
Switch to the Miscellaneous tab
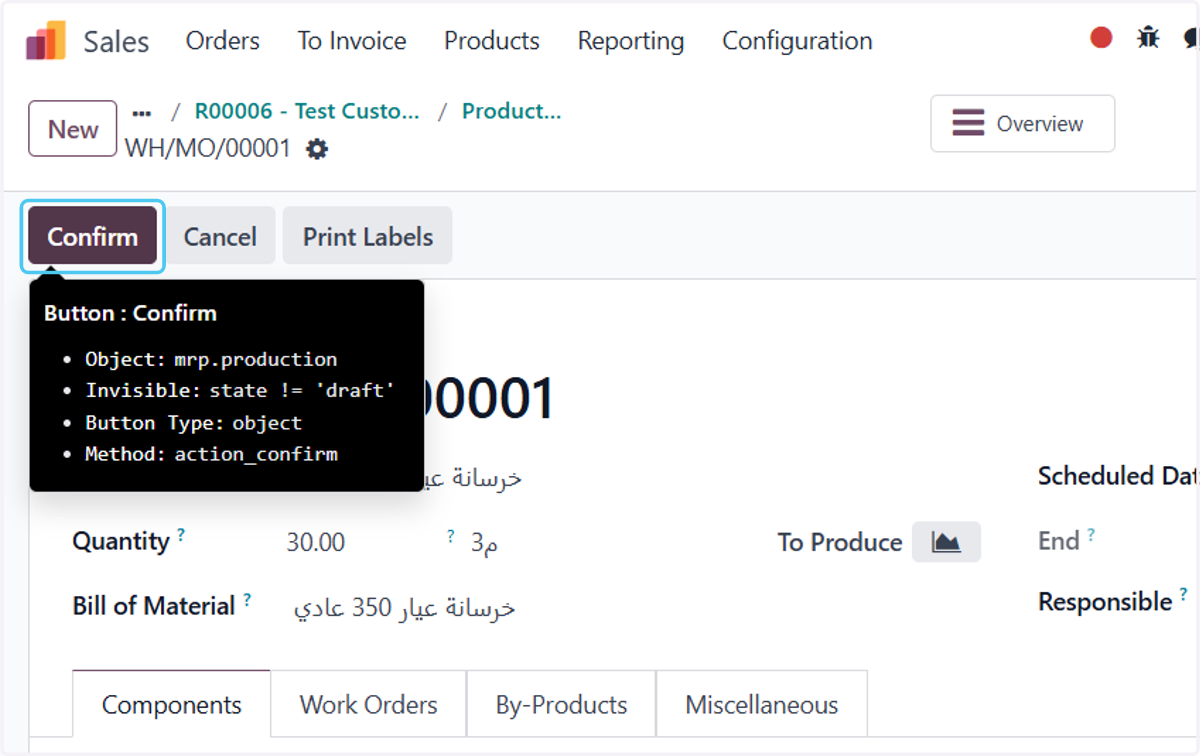762,705
